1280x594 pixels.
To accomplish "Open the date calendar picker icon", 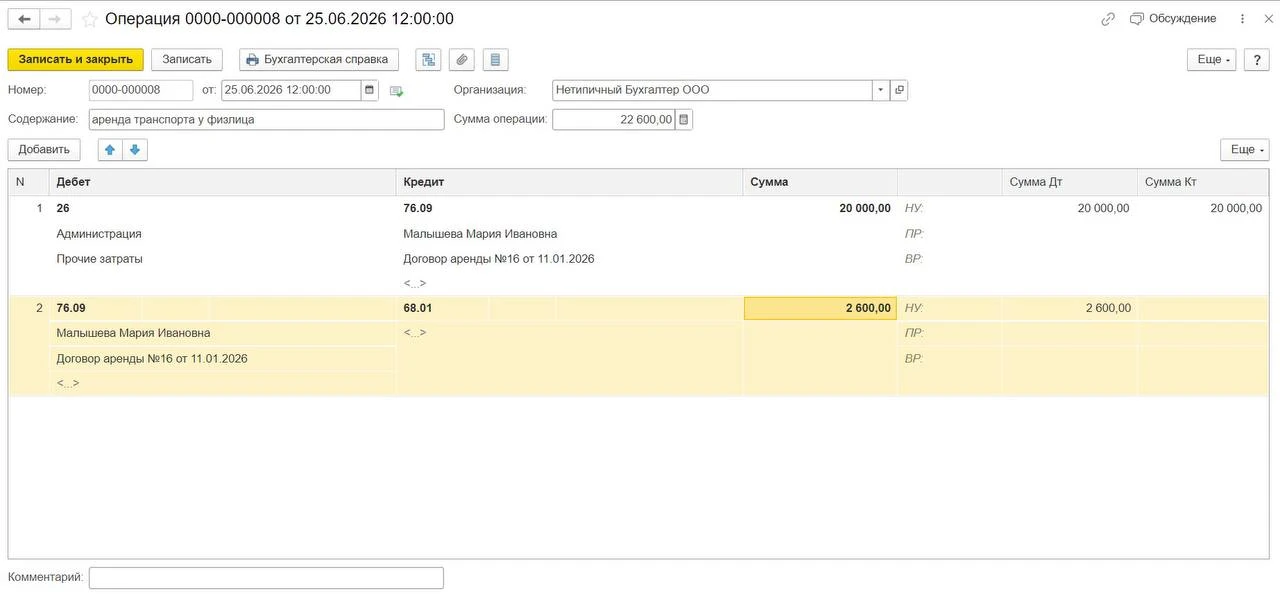I will point(370,90).
